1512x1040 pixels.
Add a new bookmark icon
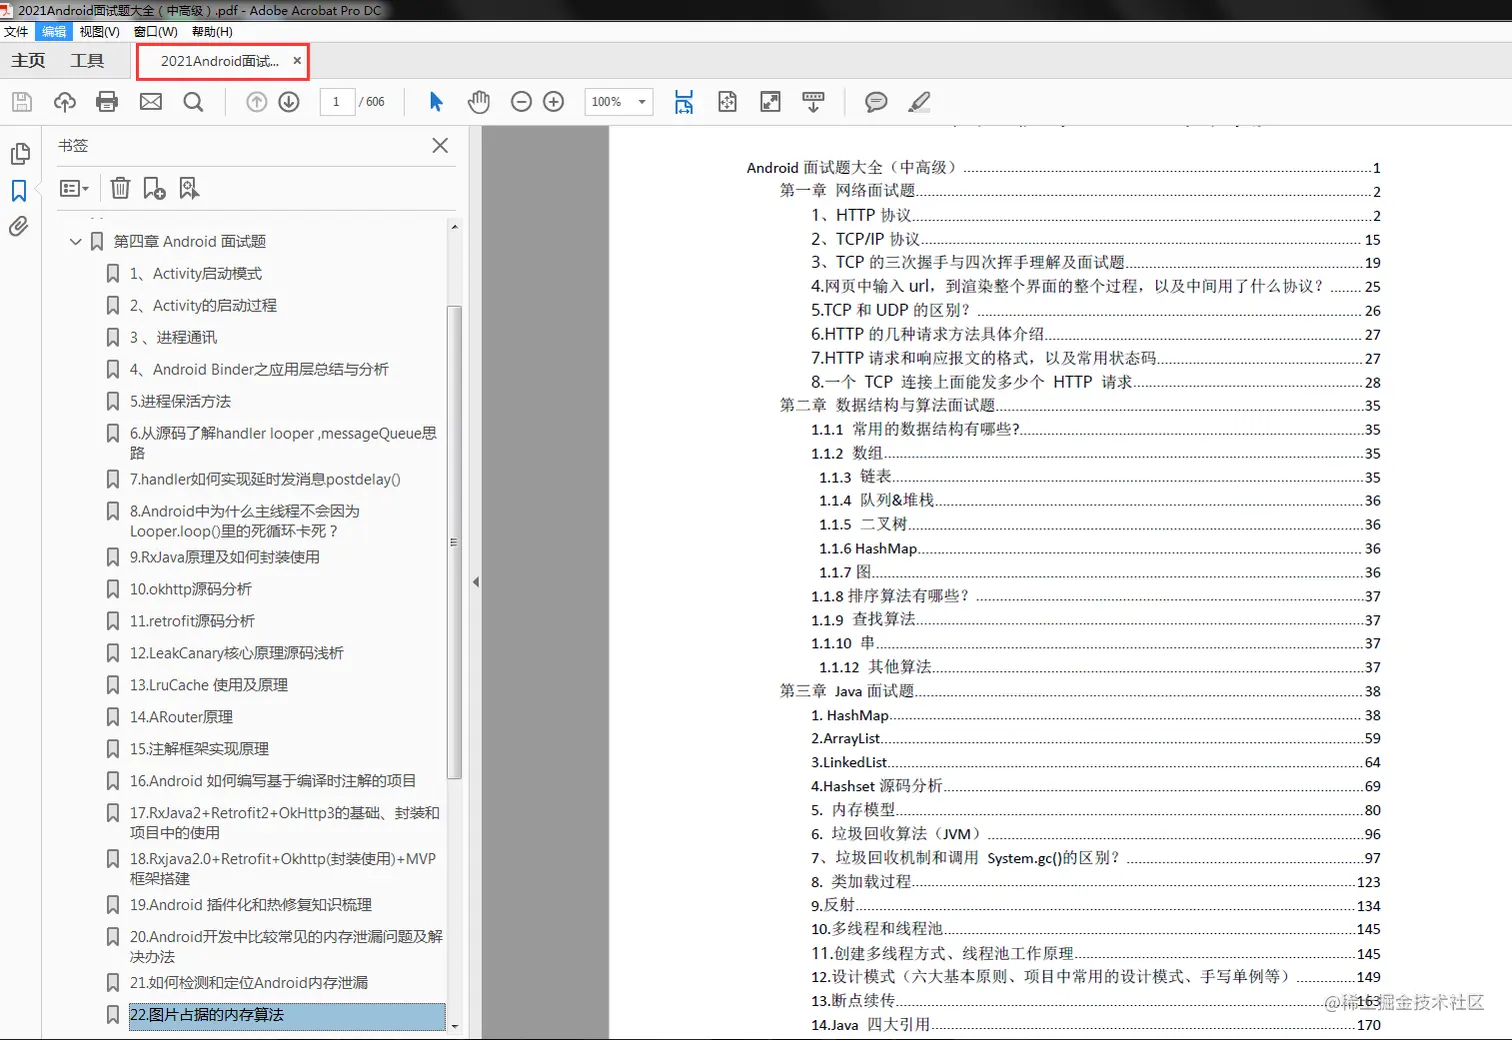(154, 188)
